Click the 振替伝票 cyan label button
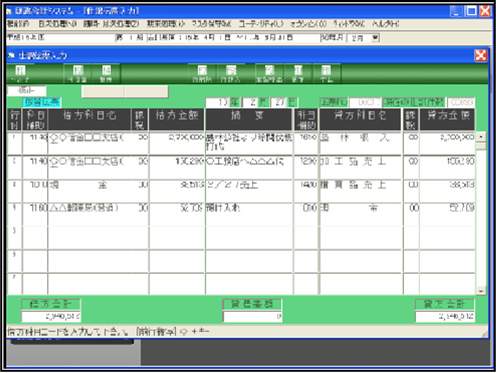The height and width of the screenshot is (373, 496). [x=42, y=102]
